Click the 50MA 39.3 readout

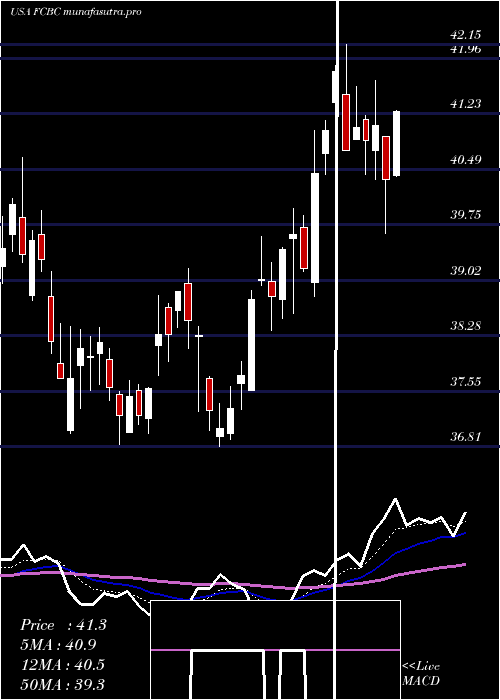click(x=62, y=684)
